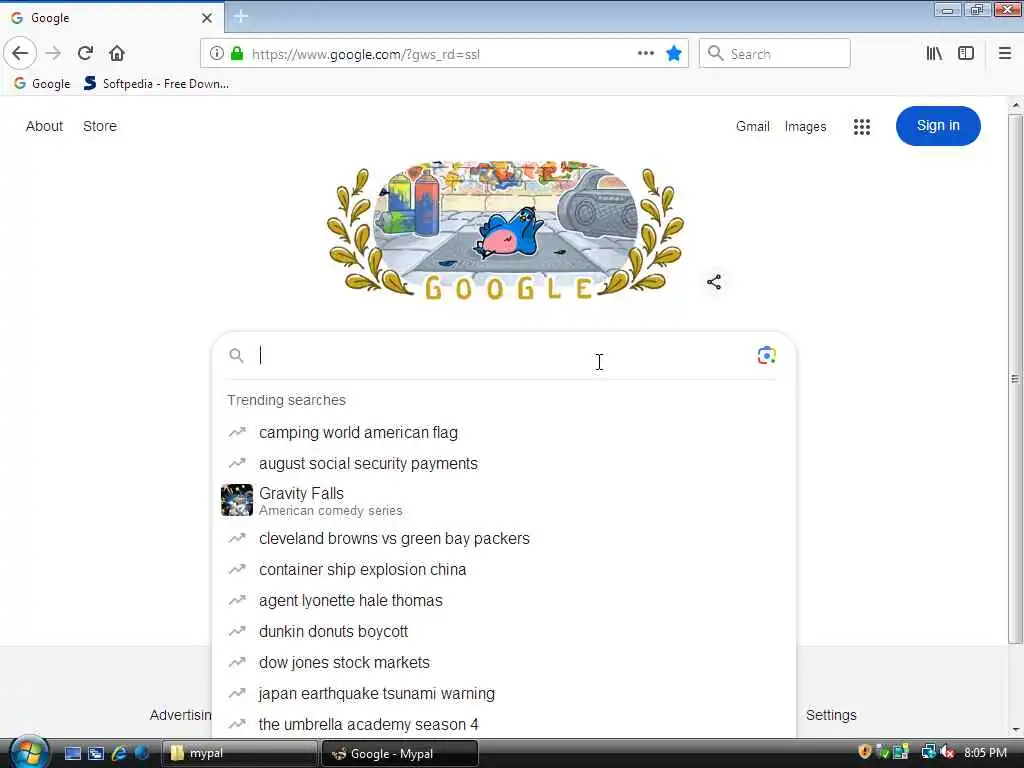Click the volume muted tray icon
This screenshot has height=768, width=1024.
[948, 753]
